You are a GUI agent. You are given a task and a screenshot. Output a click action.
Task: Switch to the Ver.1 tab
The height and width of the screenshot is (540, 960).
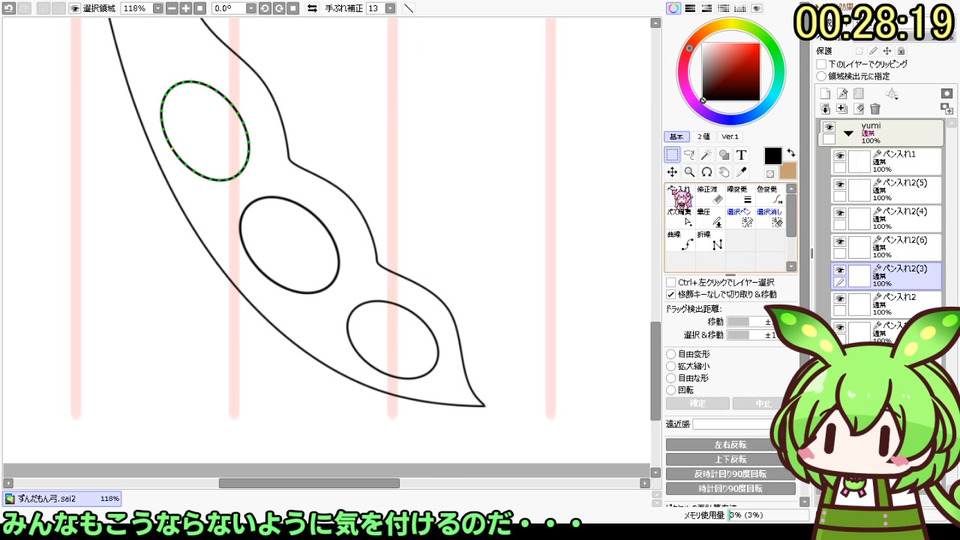tap(730, 136)
